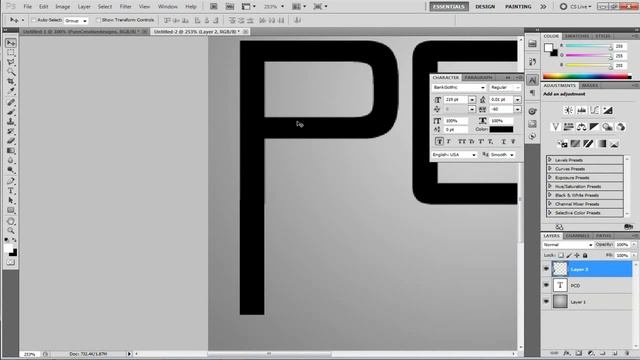Select the Crop tool
Screen dimensions: 640x360
[11, 82]
